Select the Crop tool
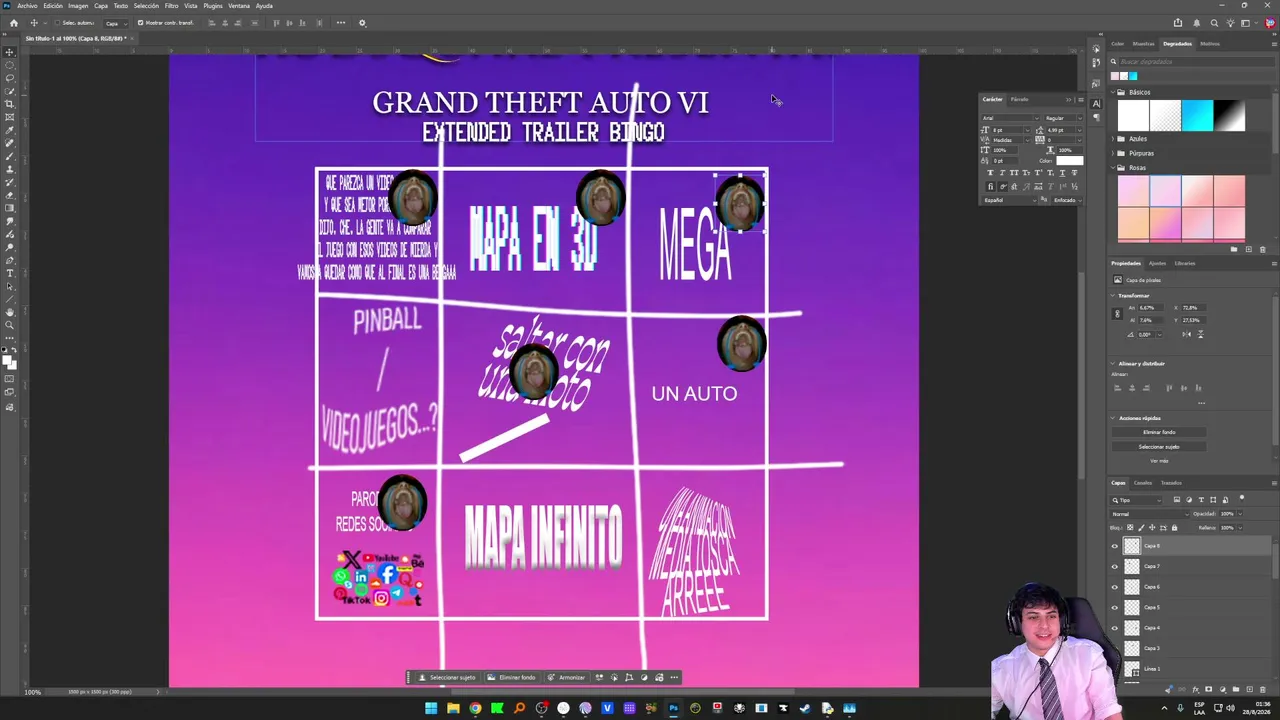 (10, 104)
